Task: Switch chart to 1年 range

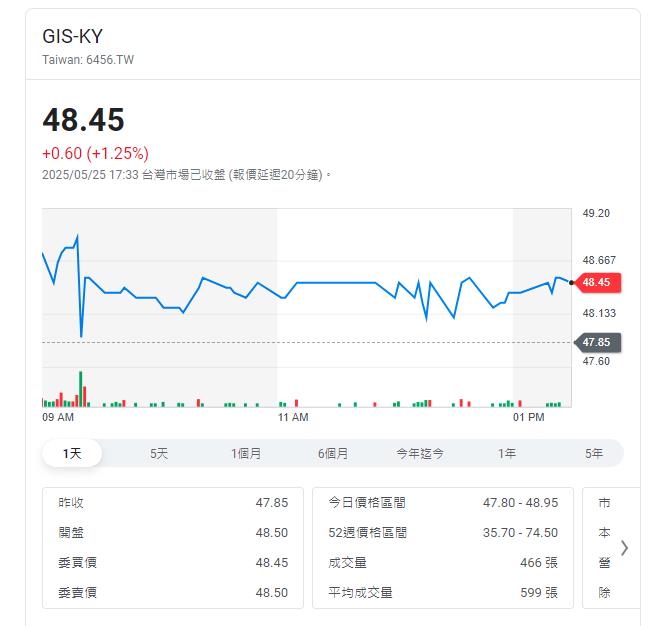Action: click(x=507, y=453)
